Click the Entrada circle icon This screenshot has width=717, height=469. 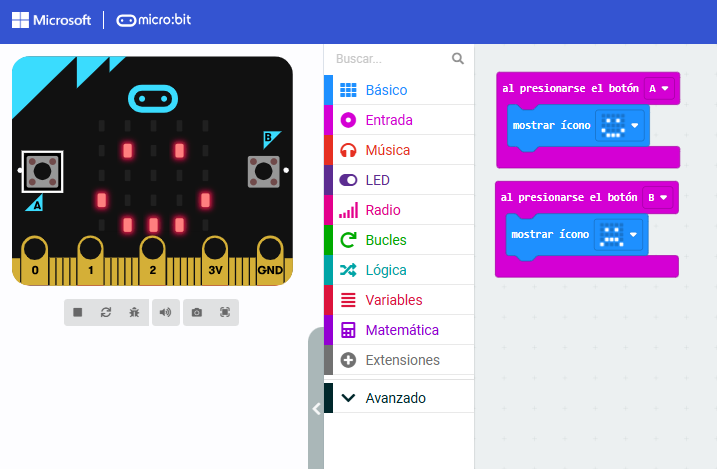pyautogui.click(x=348, y=120)
